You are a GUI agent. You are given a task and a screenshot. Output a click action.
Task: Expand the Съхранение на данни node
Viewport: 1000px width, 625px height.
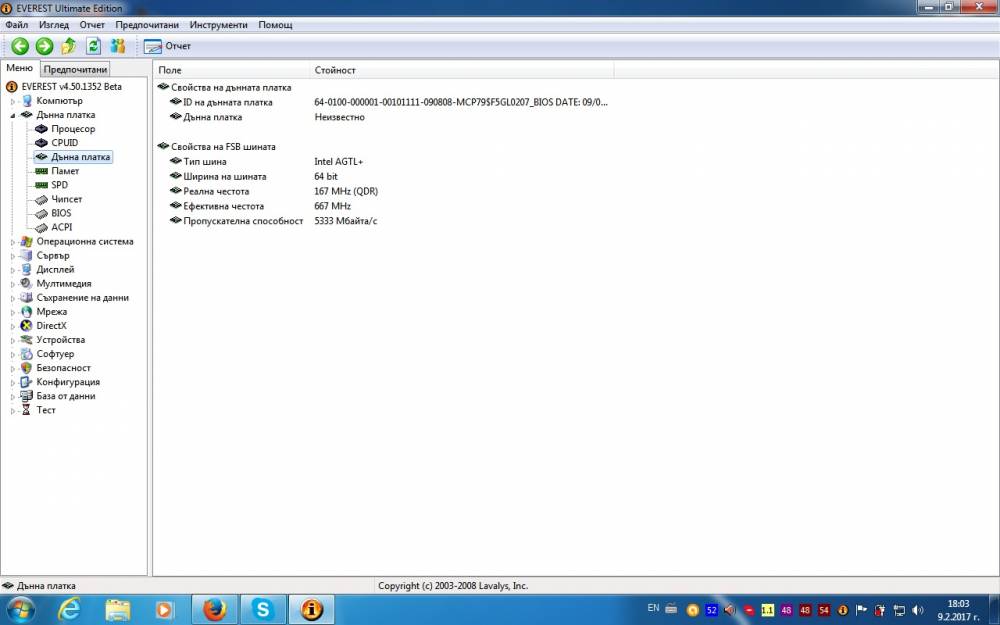pos(12,298)
